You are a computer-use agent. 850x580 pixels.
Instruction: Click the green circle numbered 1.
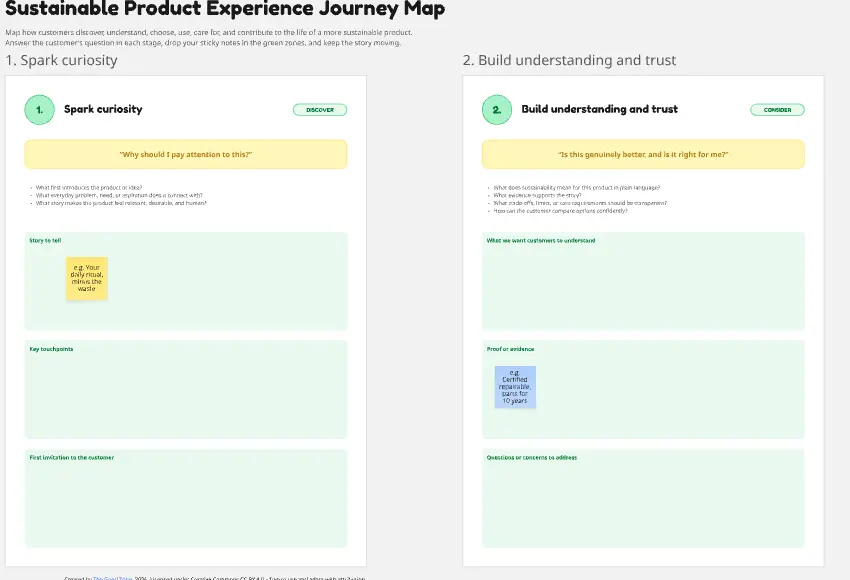(x=40, y=109)
